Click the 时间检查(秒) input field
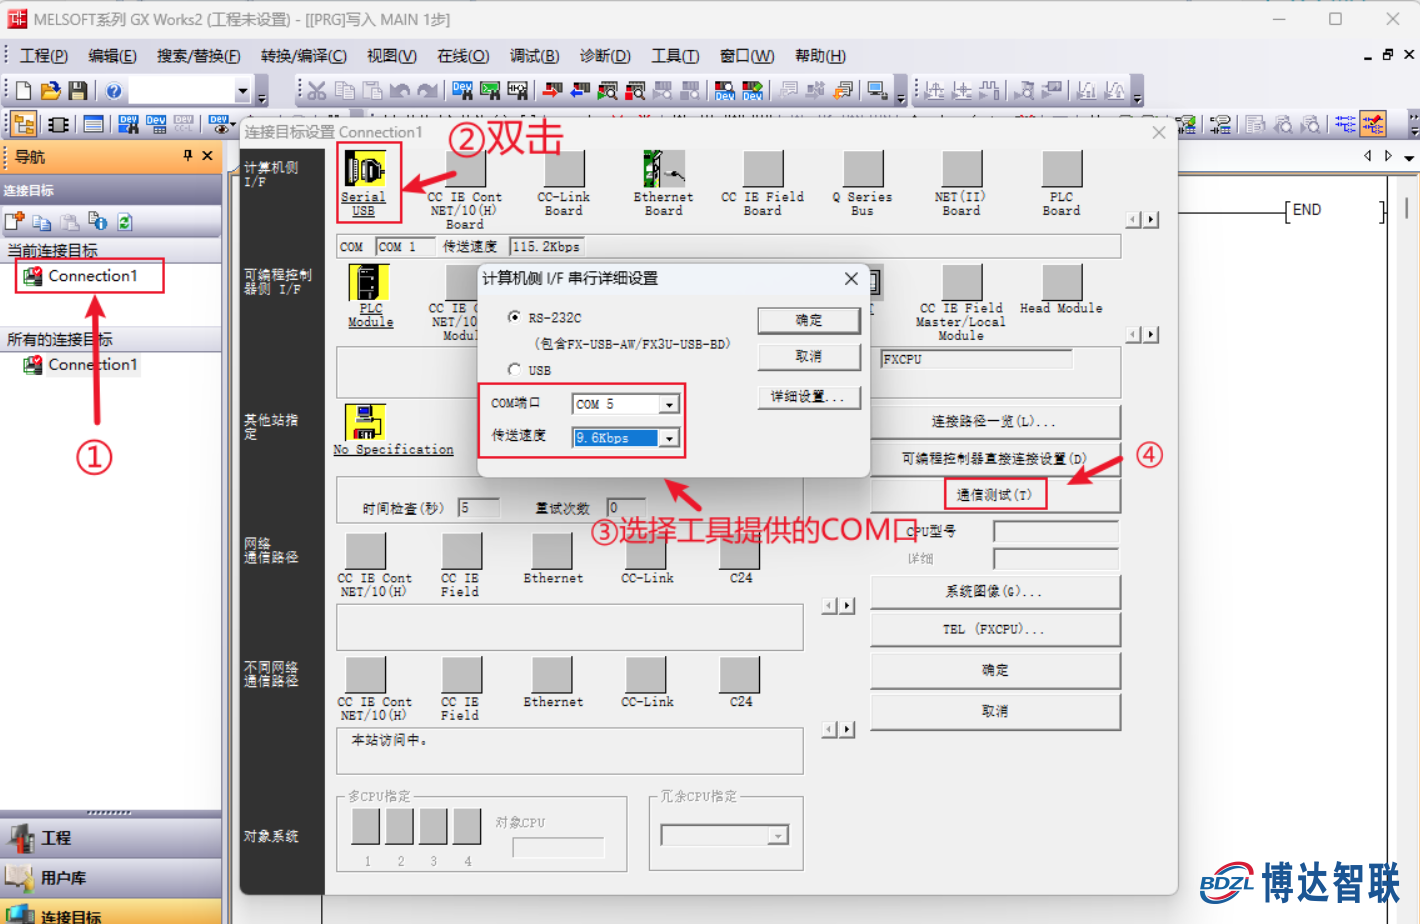1420x924 pixels. (479, 508)
